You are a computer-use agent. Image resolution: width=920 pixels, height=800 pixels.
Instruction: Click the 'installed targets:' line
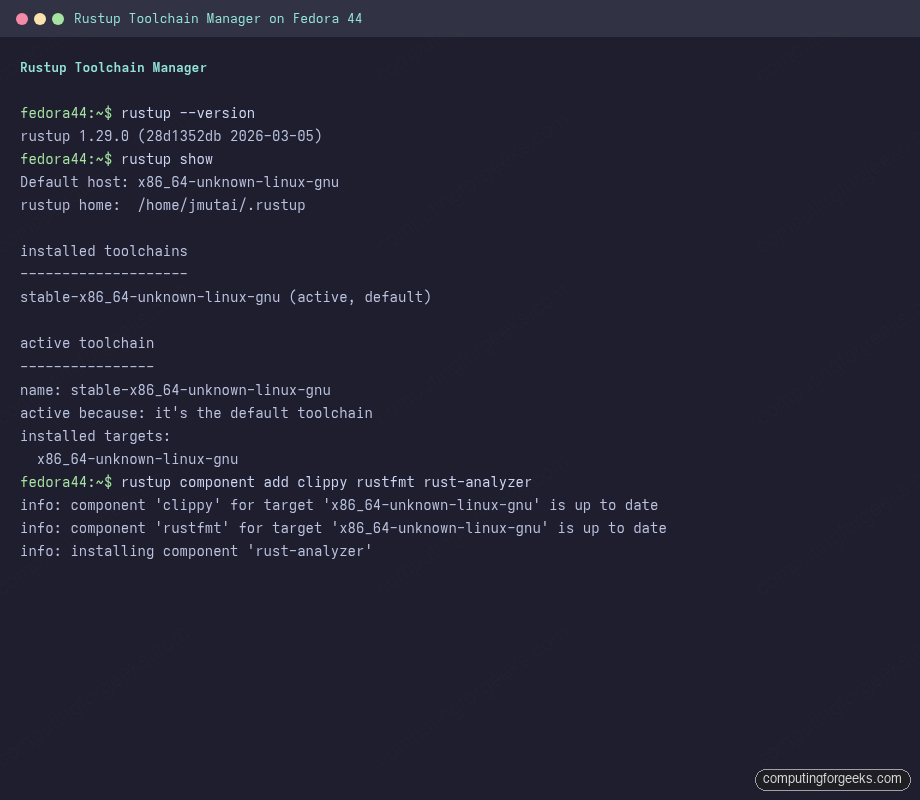pyautogui.click(x=95, y=436)
